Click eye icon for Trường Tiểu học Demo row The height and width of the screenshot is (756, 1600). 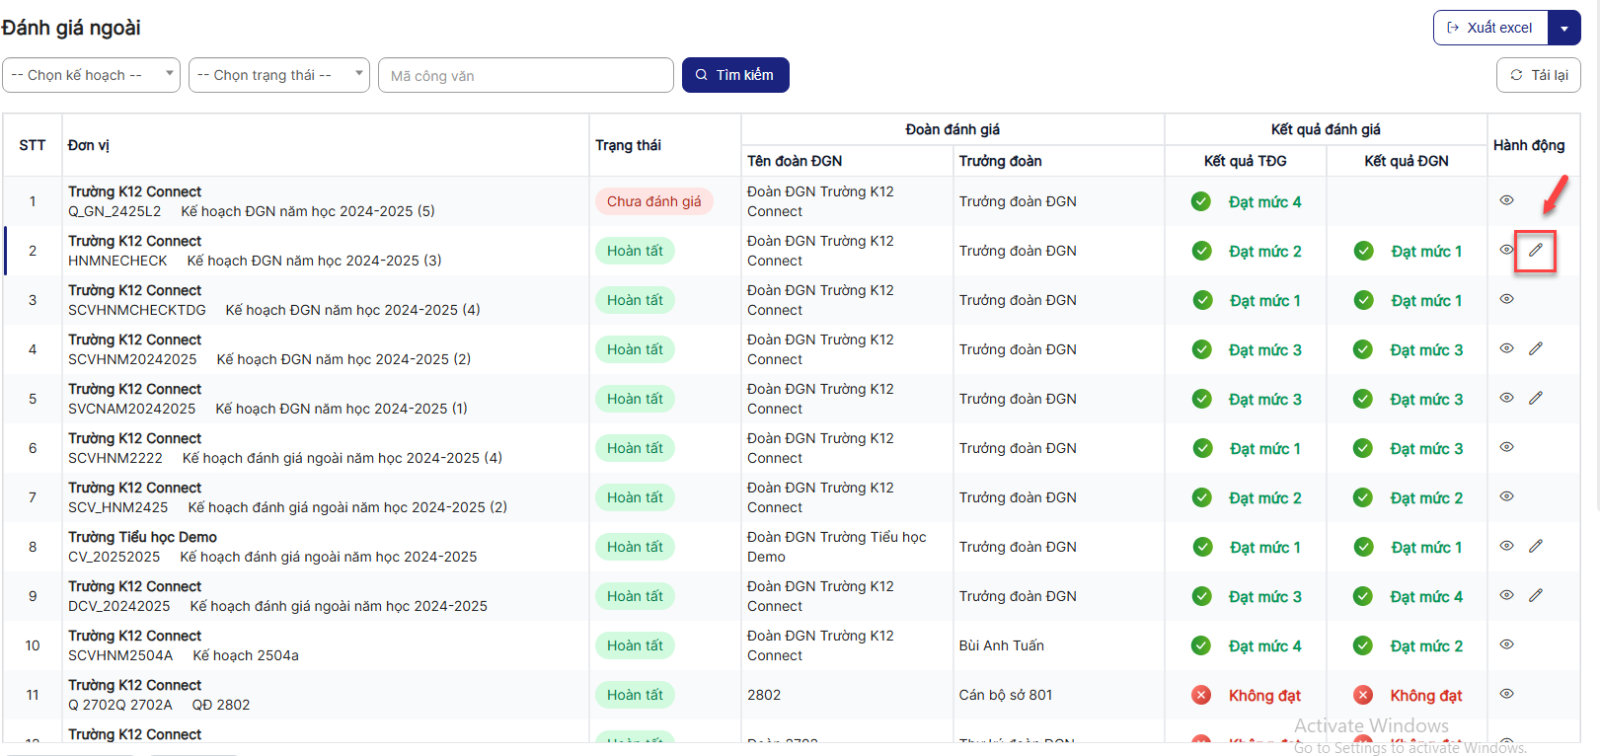coord(1506,546)
